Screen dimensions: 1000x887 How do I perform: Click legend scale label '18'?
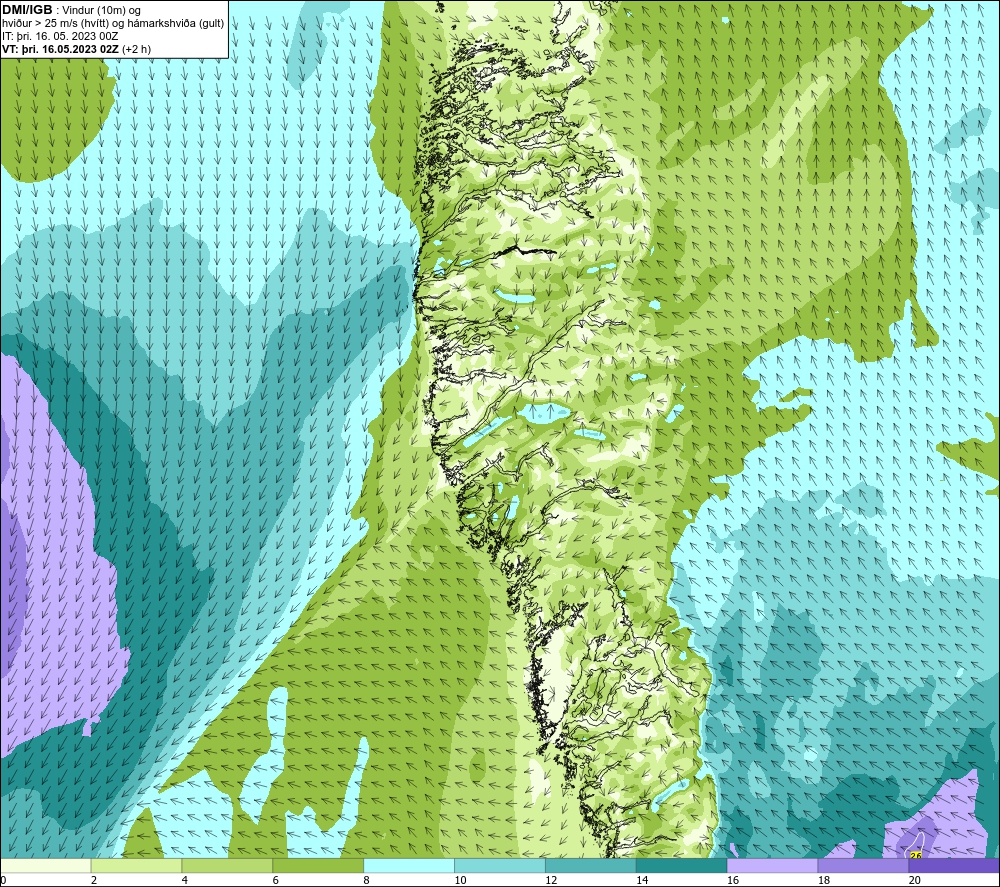click(x=823, y=880)
